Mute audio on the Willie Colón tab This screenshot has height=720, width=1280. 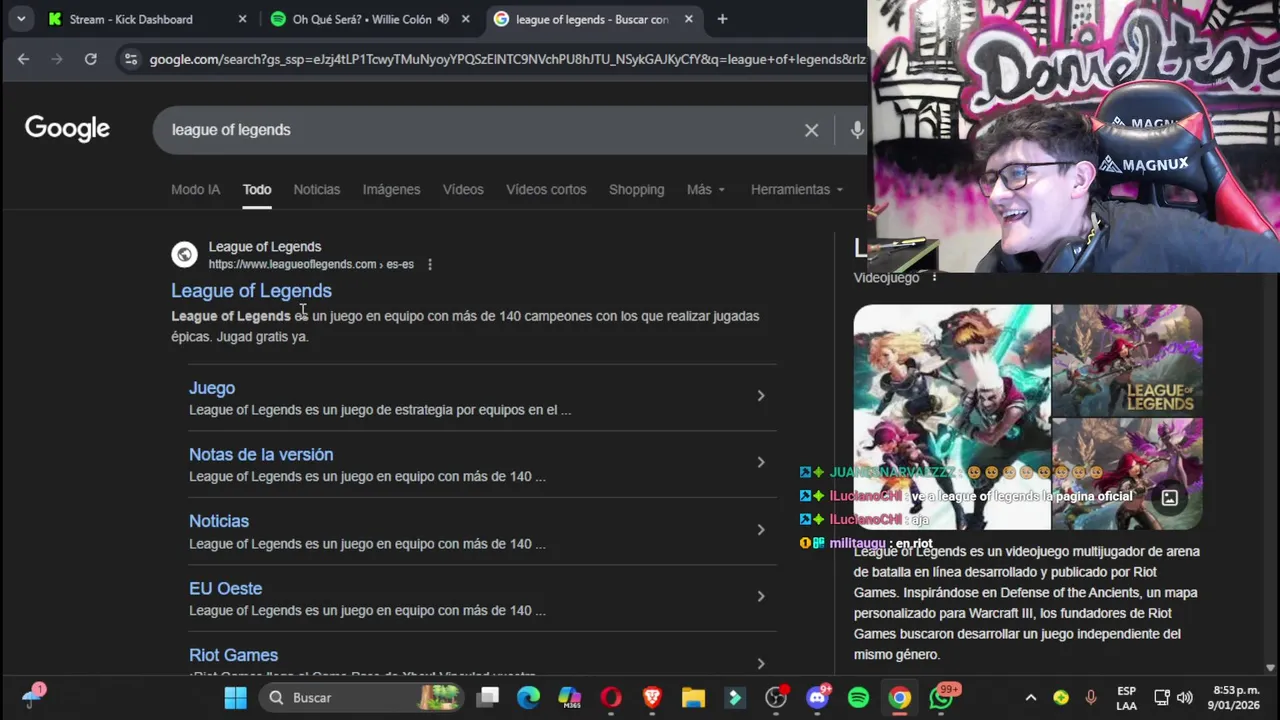point(443,19)
